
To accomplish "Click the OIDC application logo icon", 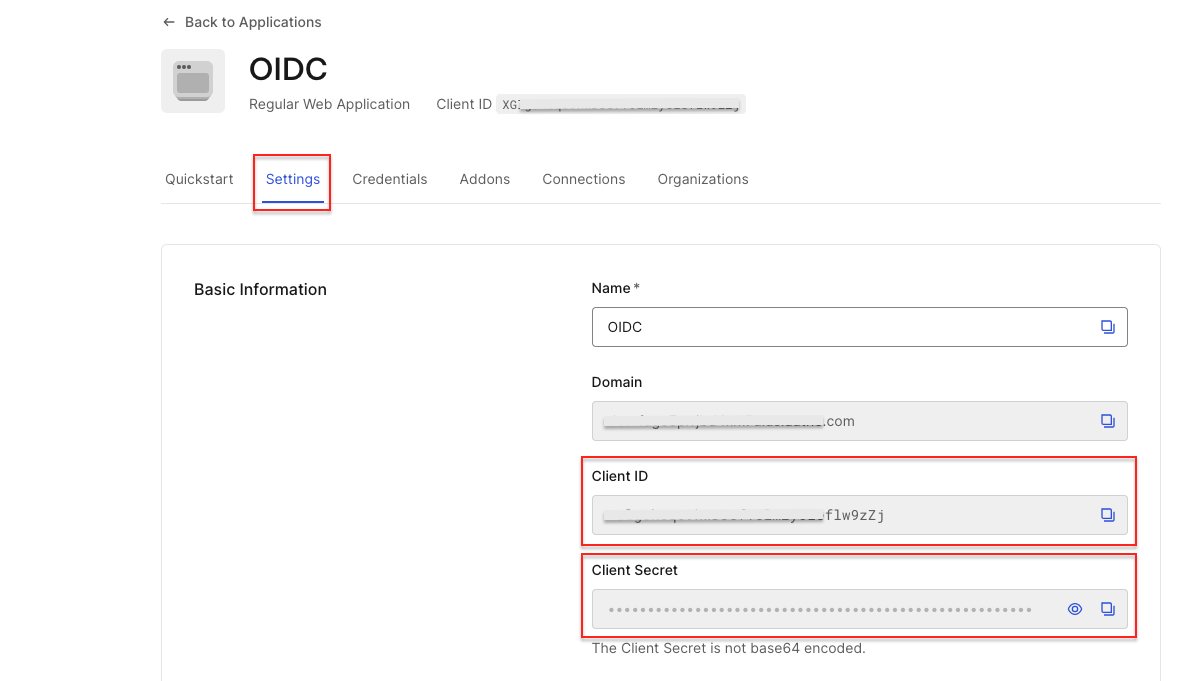I will pyautogui.click(x=193, y=81).
